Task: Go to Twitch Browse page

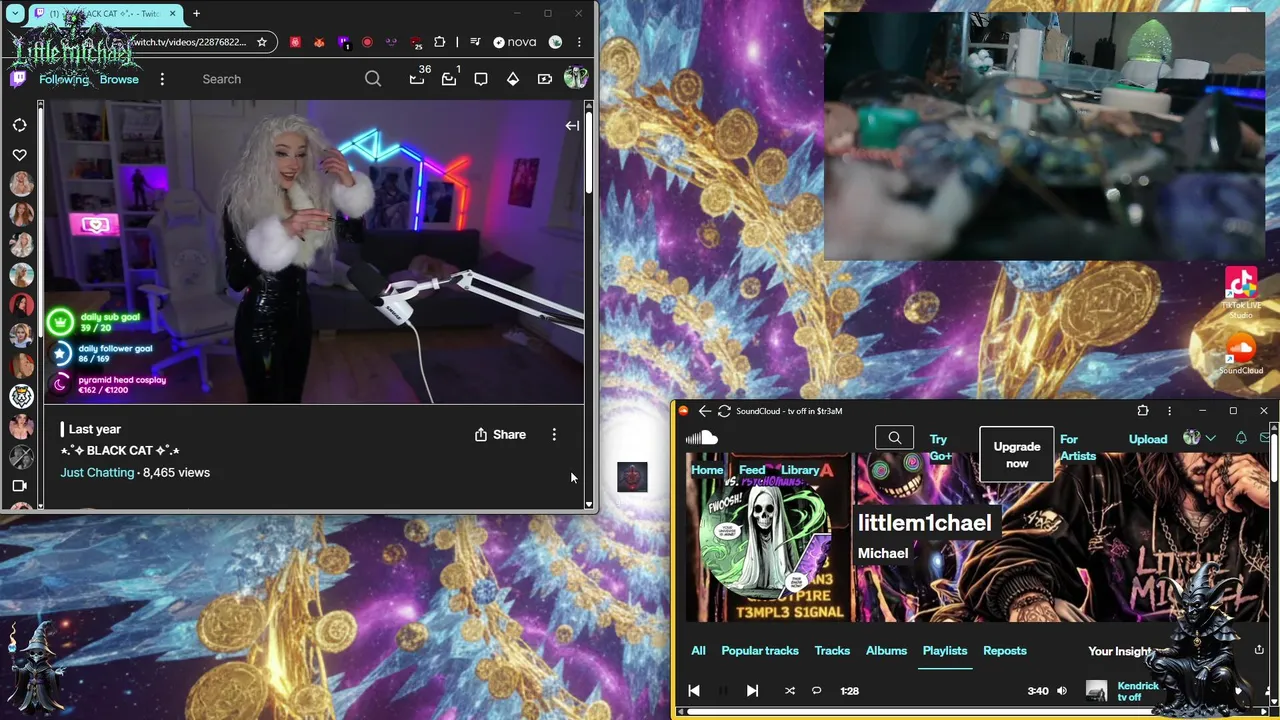Action: click(119, 79)
